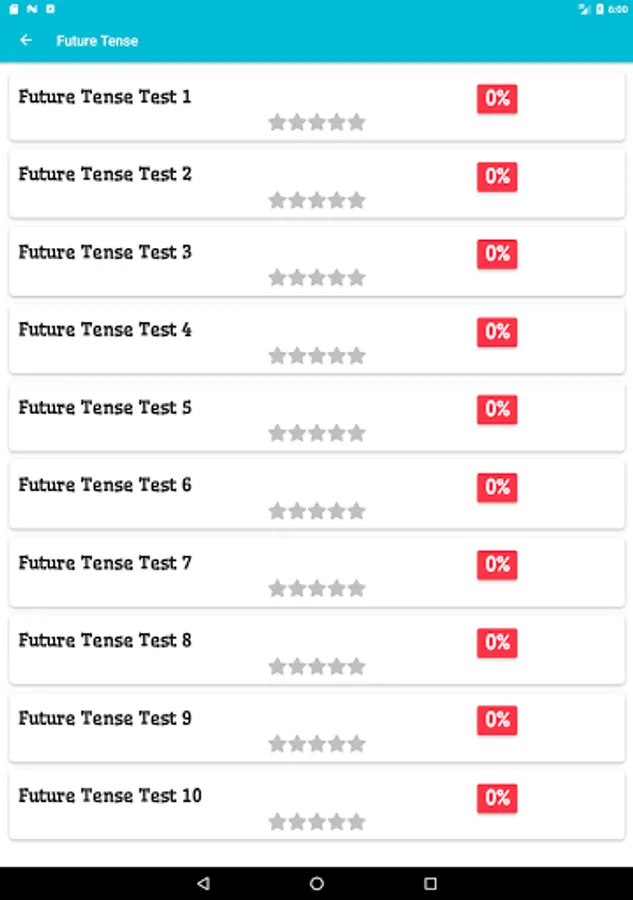Select Future Tense Test 3 entry

click(105, 252)
